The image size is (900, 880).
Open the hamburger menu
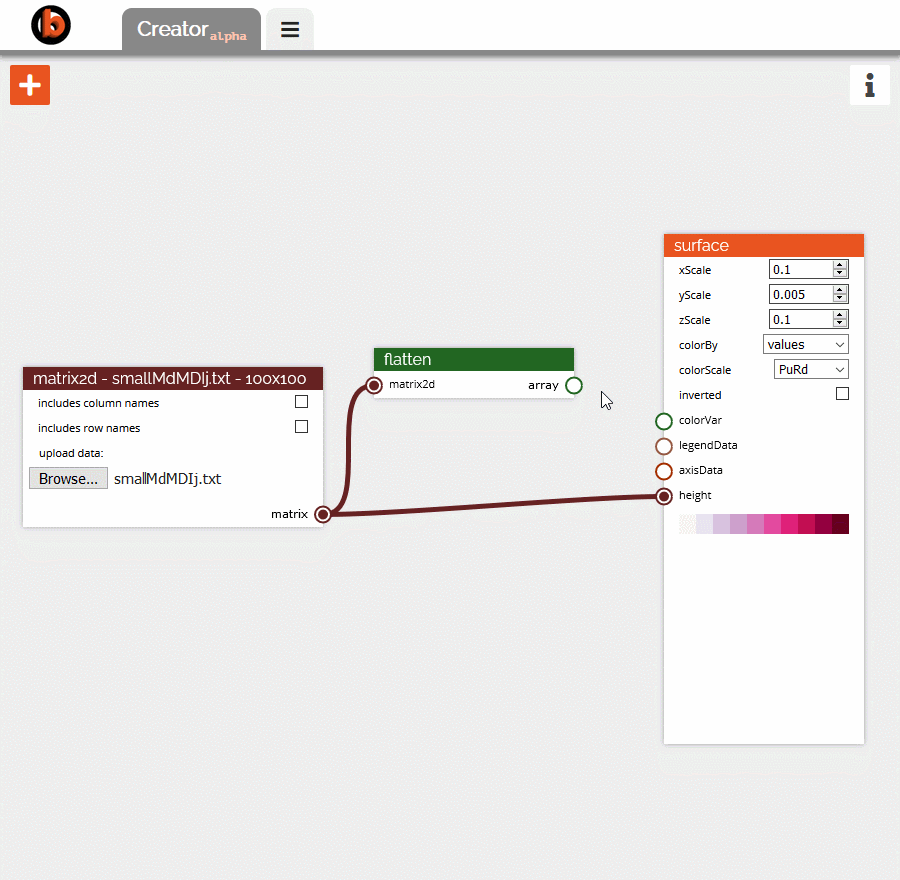(289, 29)
